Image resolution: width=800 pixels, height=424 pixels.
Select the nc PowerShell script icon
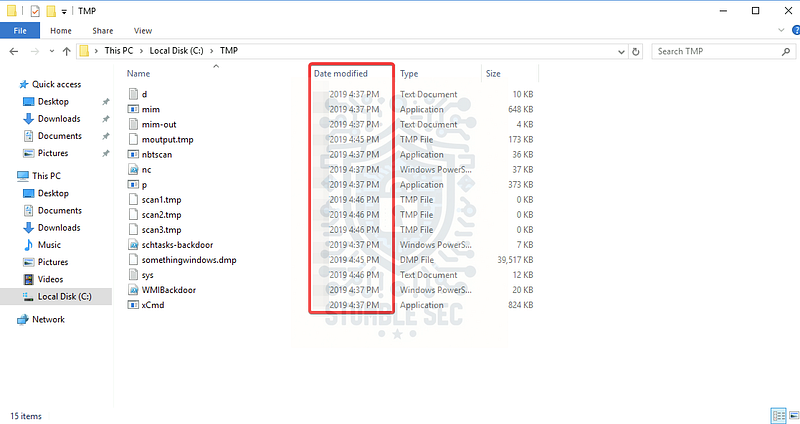[x=133, y=169]
